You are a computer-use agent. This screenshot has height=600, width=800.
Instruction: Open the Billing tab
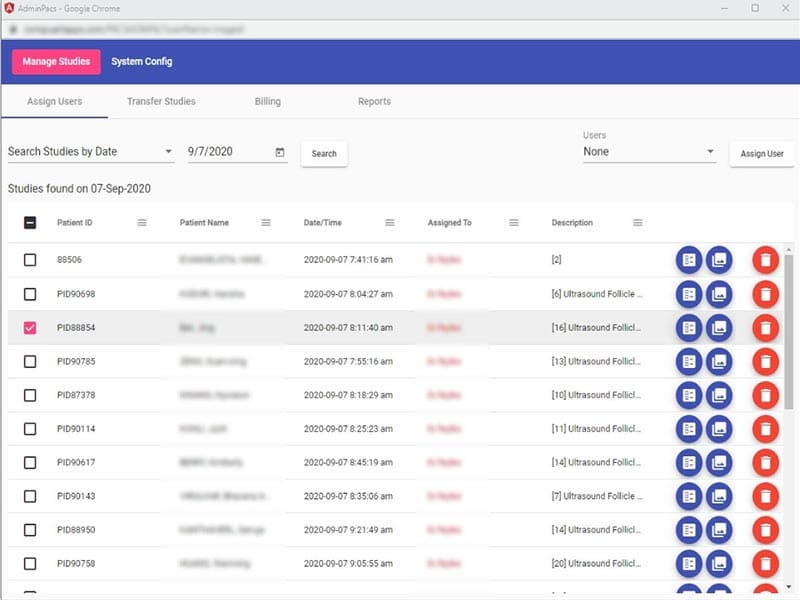click(x=267, y=101)
